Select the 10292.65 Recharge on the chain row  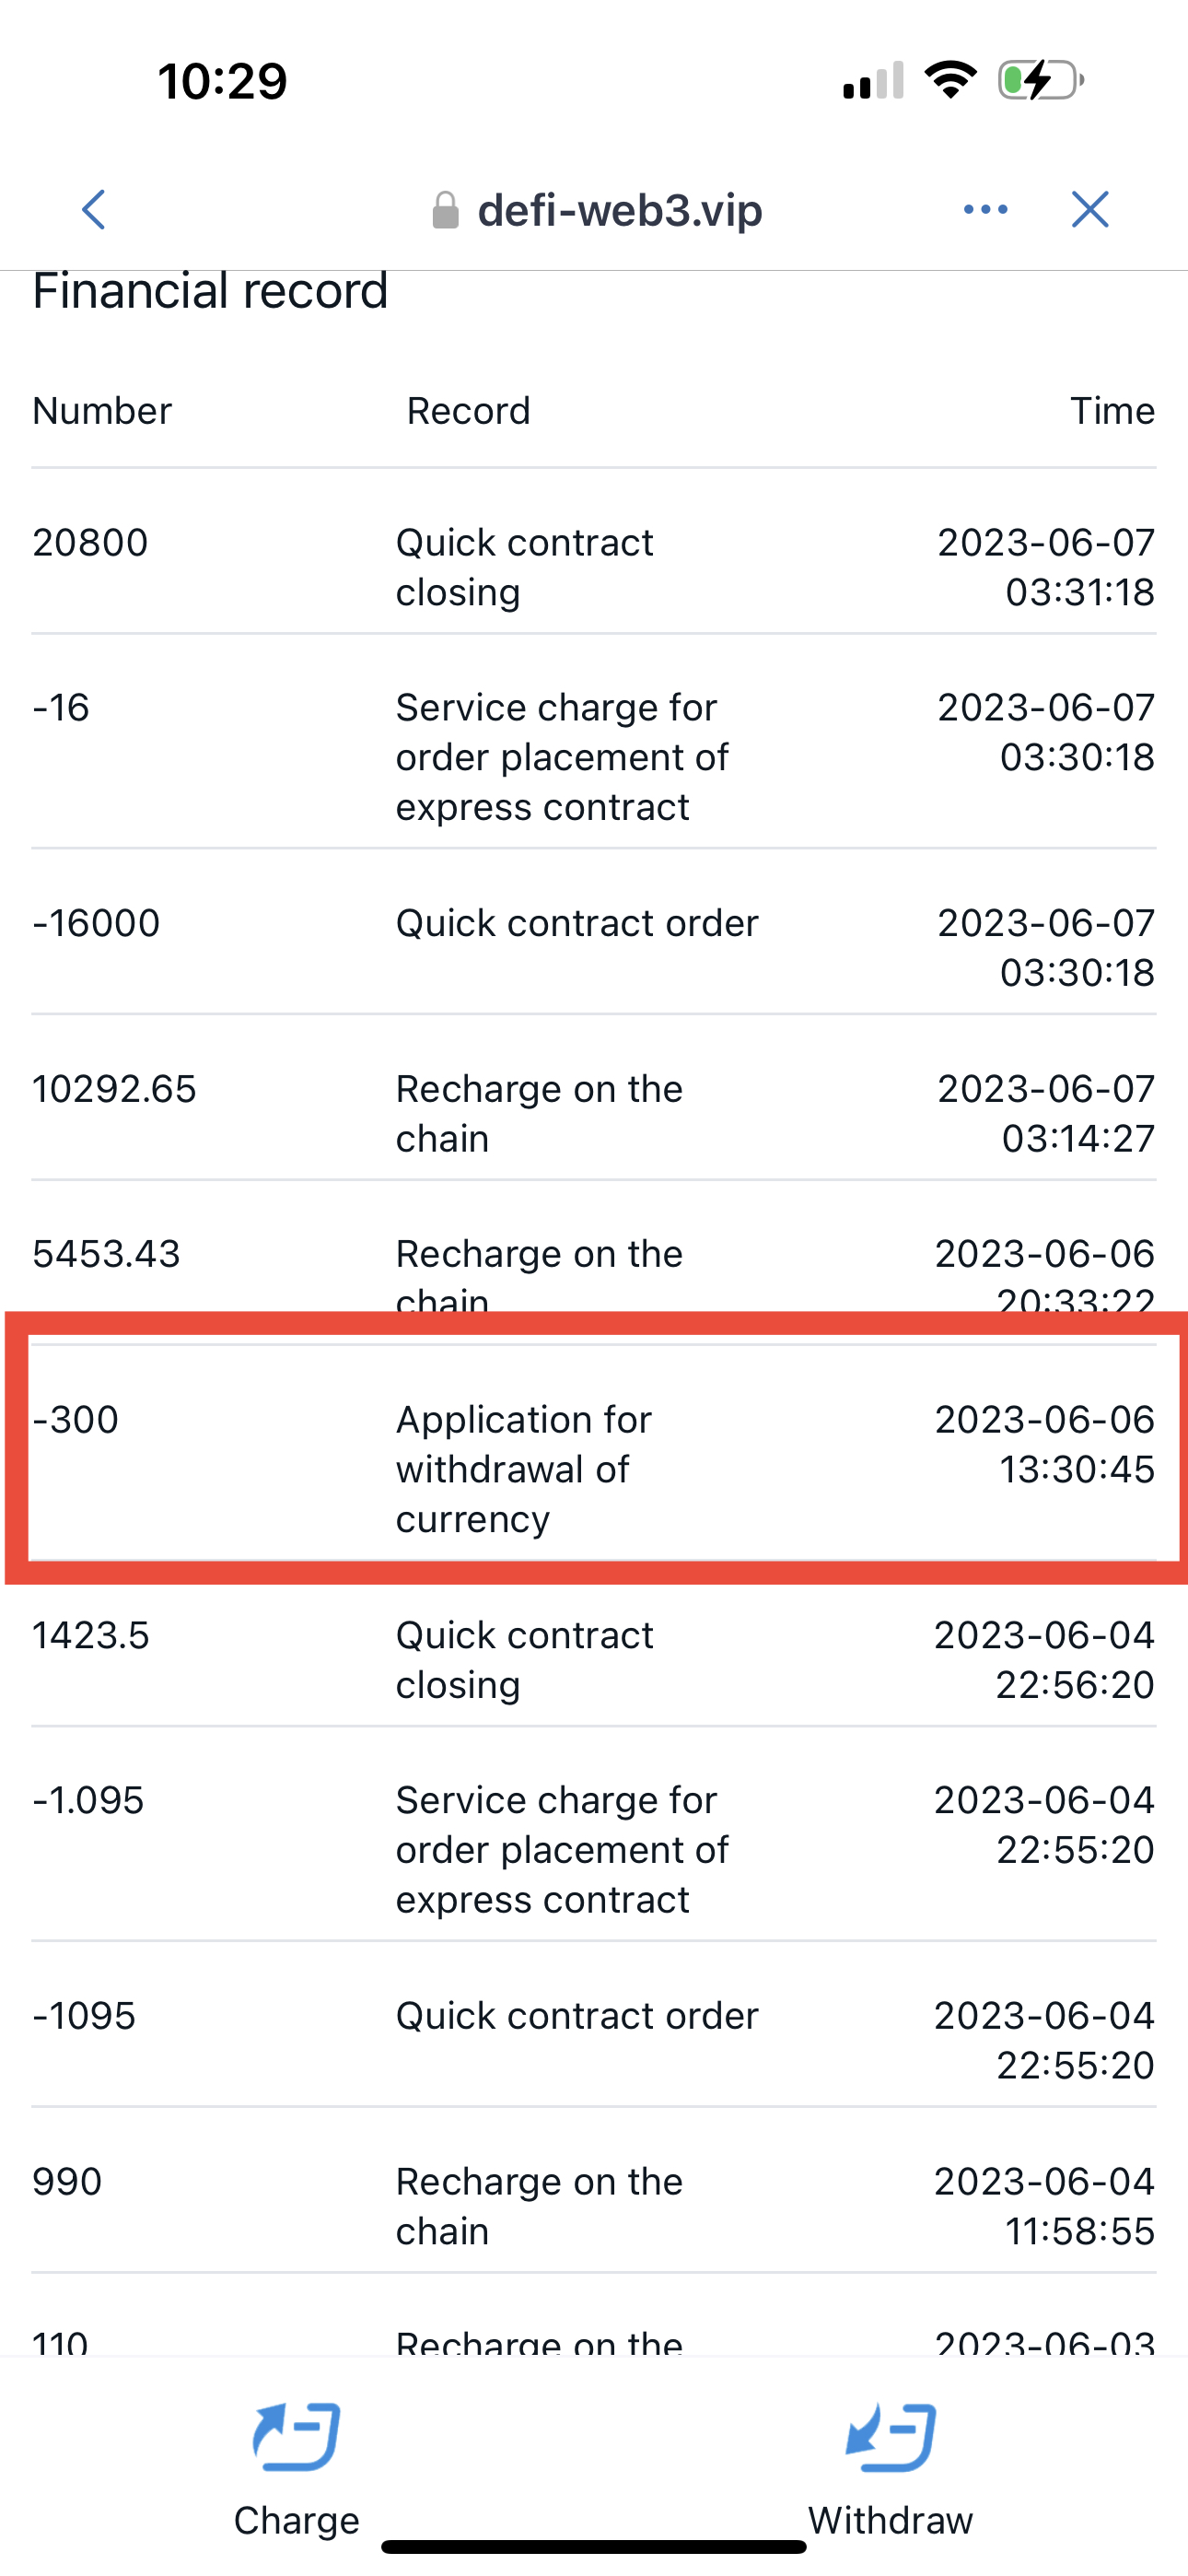pyautogui.click(x=594, y=1113)
